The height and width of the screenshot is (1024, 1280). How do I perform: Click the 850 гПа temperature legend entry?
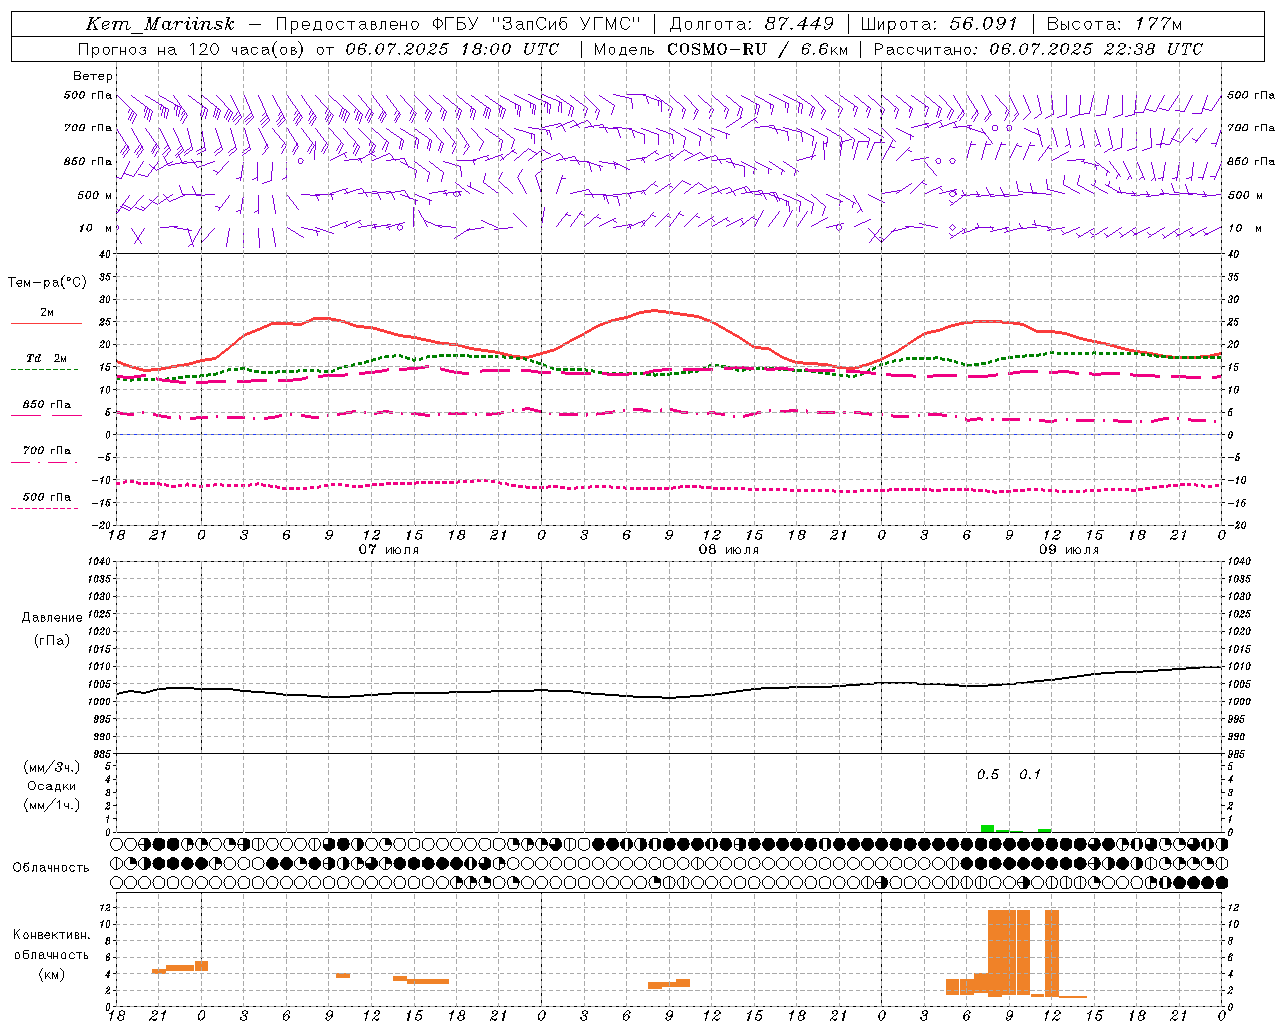pyautogui.click(x=47, y=405)
